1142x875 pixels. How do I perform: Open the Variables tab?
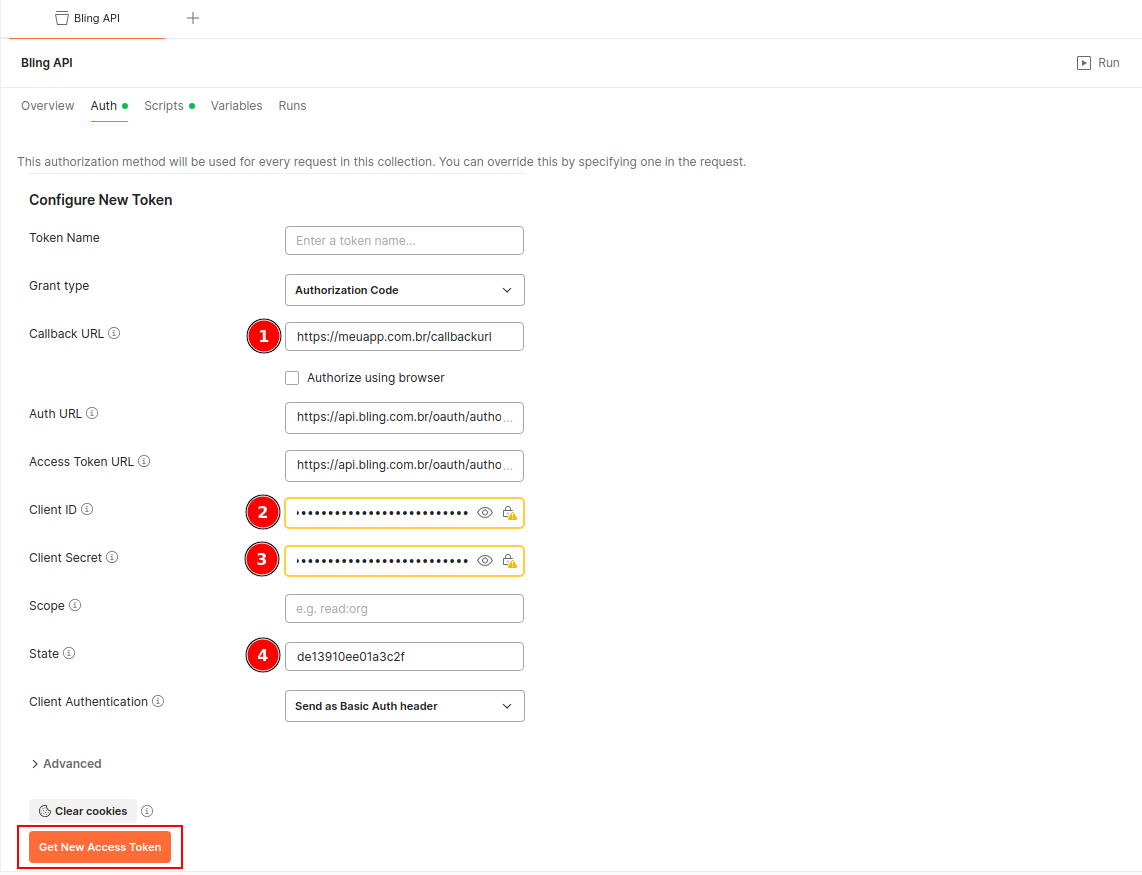(236, 106)
